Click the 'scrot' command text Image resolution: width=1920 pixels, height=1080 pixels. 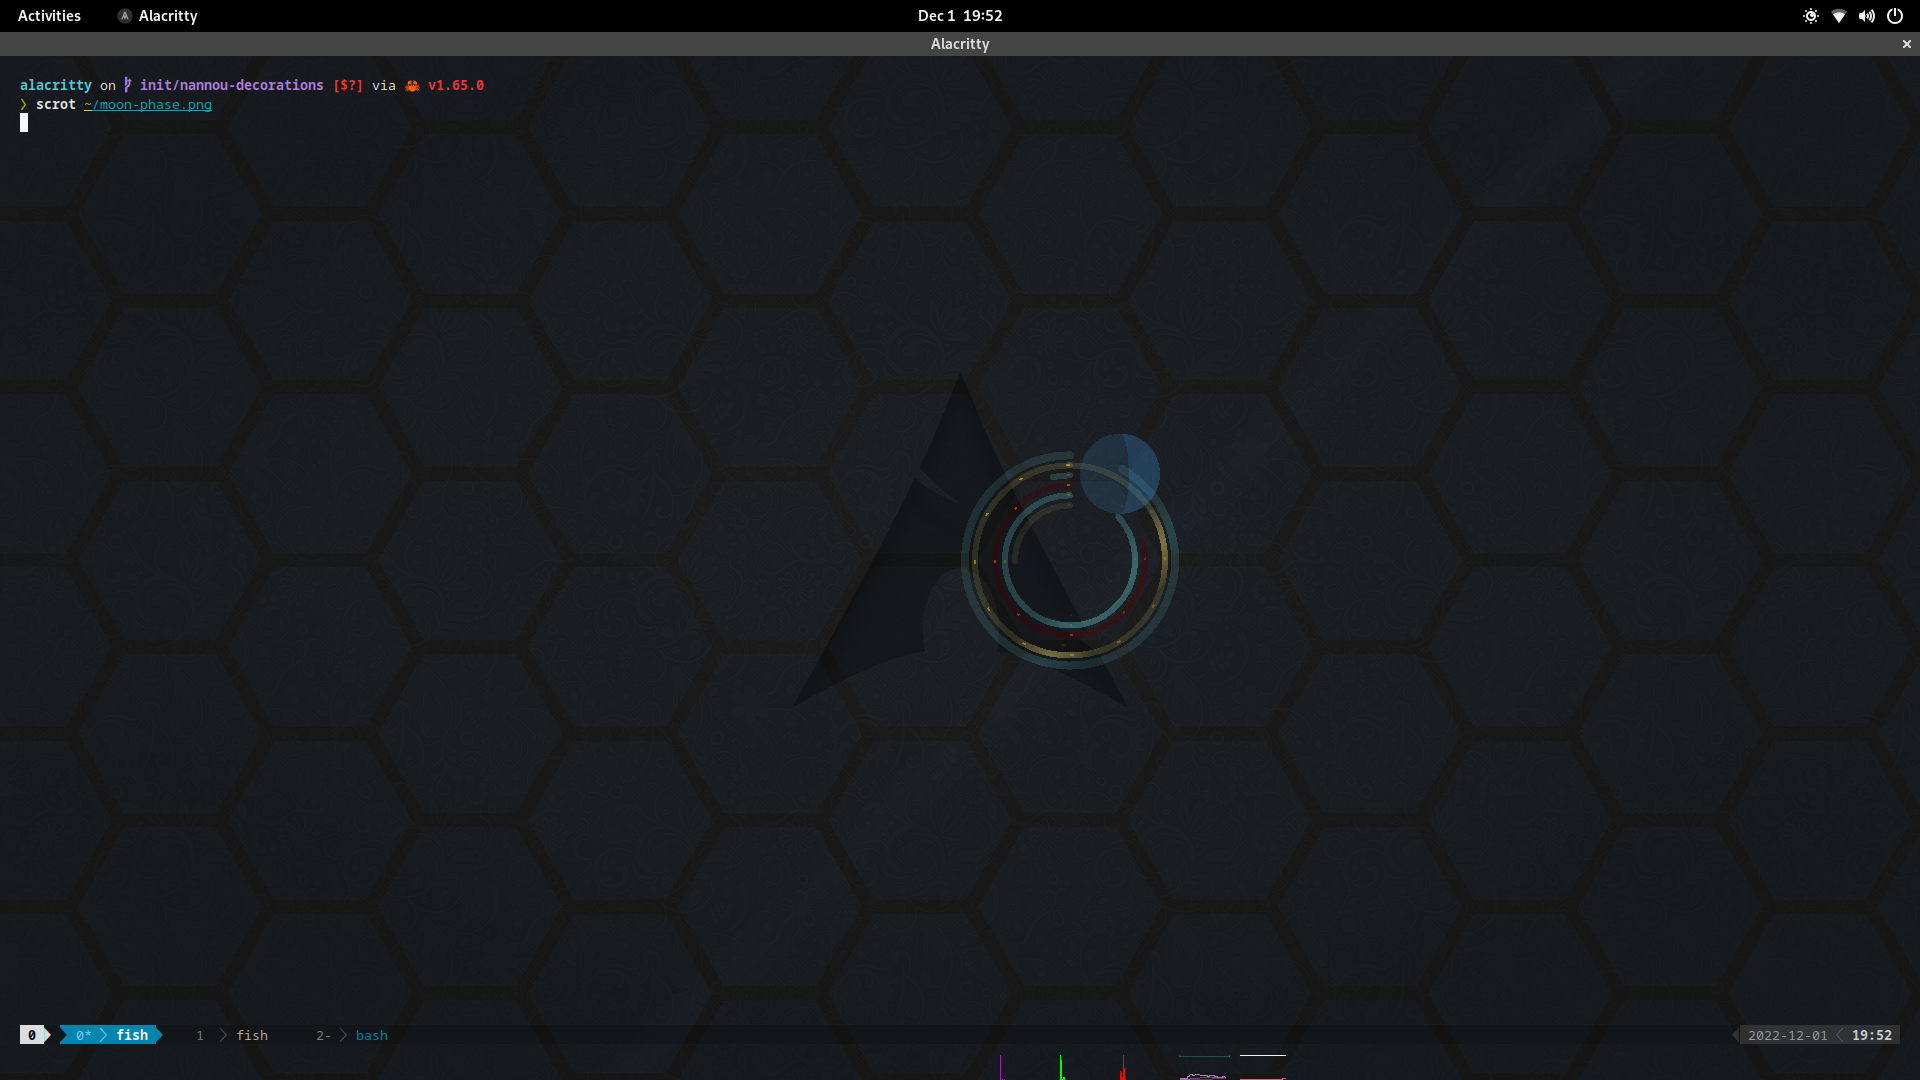(56, 104)
